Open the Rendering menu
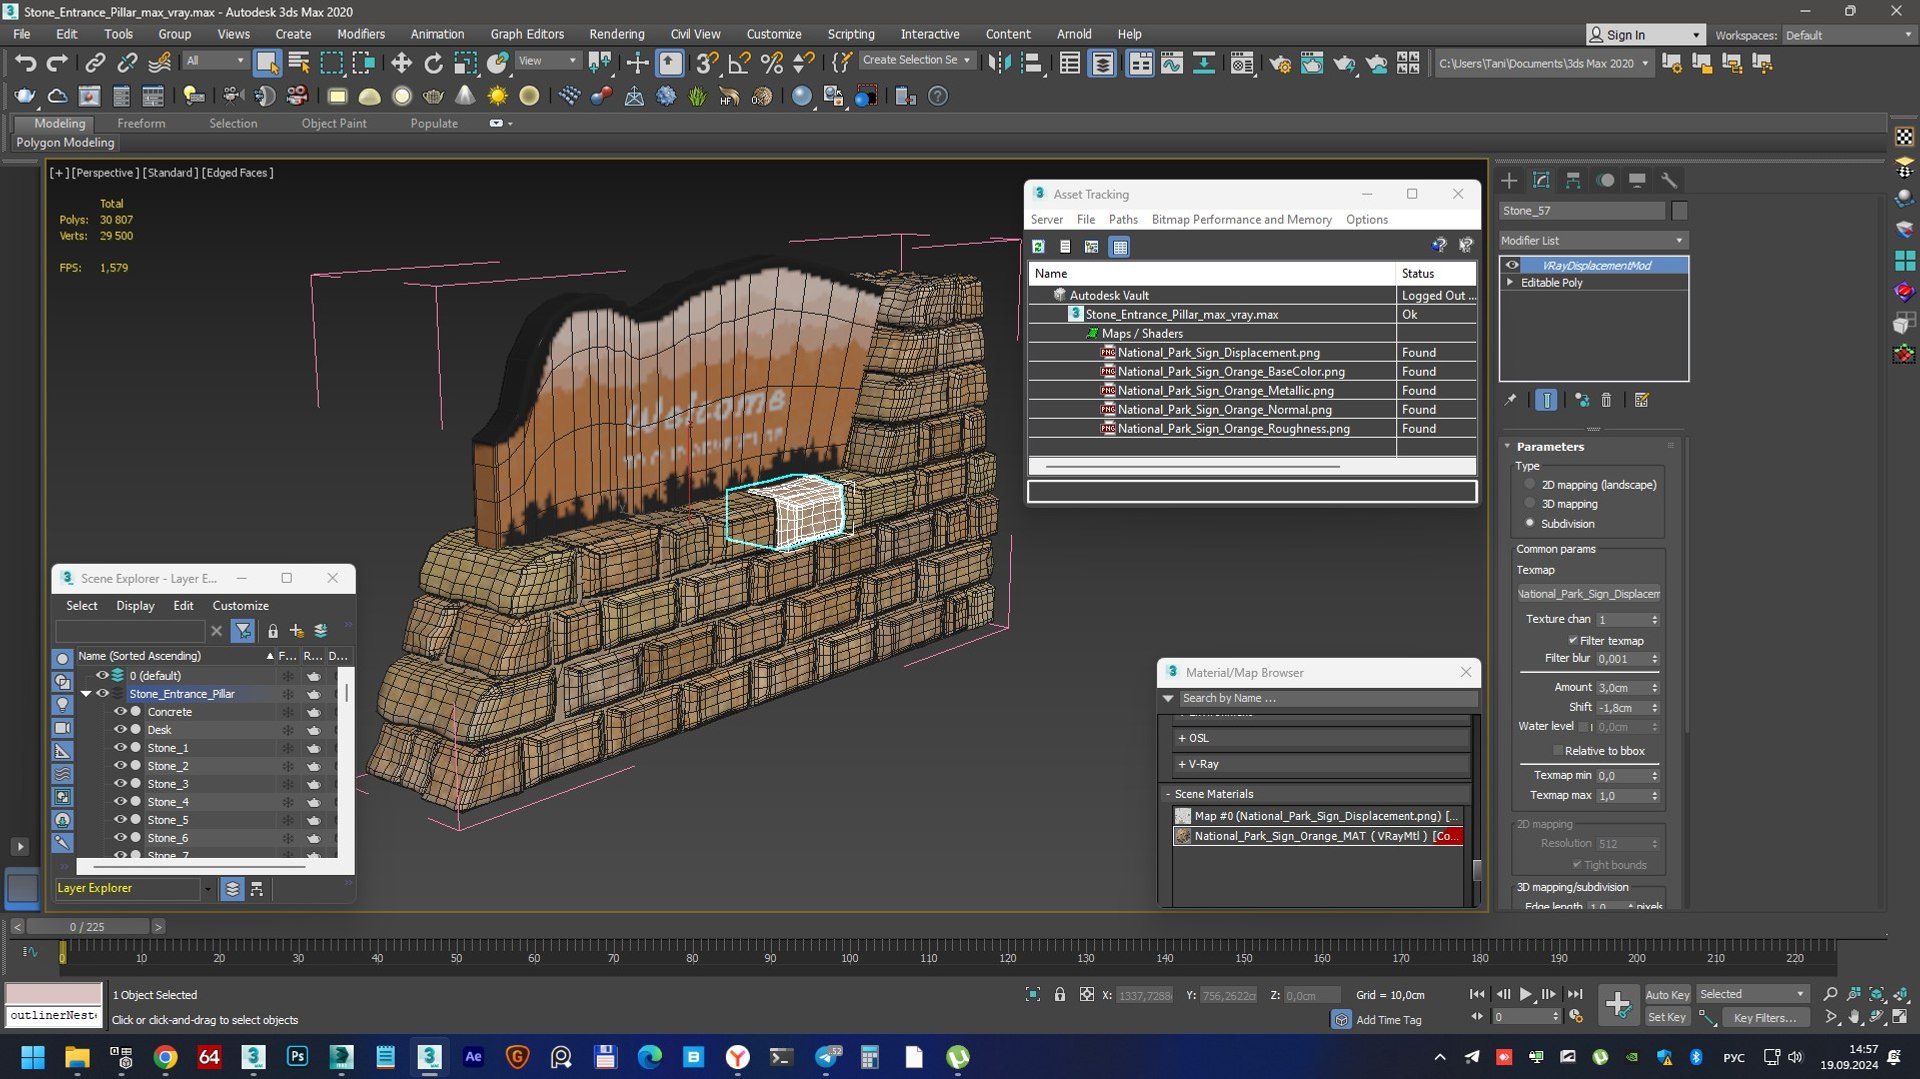Image resolution: width=1920 pixels, height=1079 pixels. click(616, 34)
